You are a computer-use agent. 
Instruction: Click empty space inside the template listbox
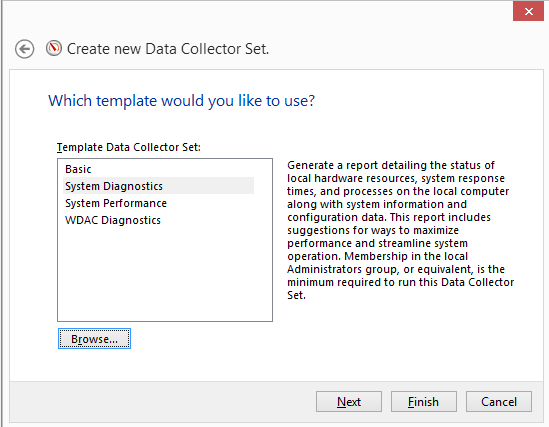165,273
